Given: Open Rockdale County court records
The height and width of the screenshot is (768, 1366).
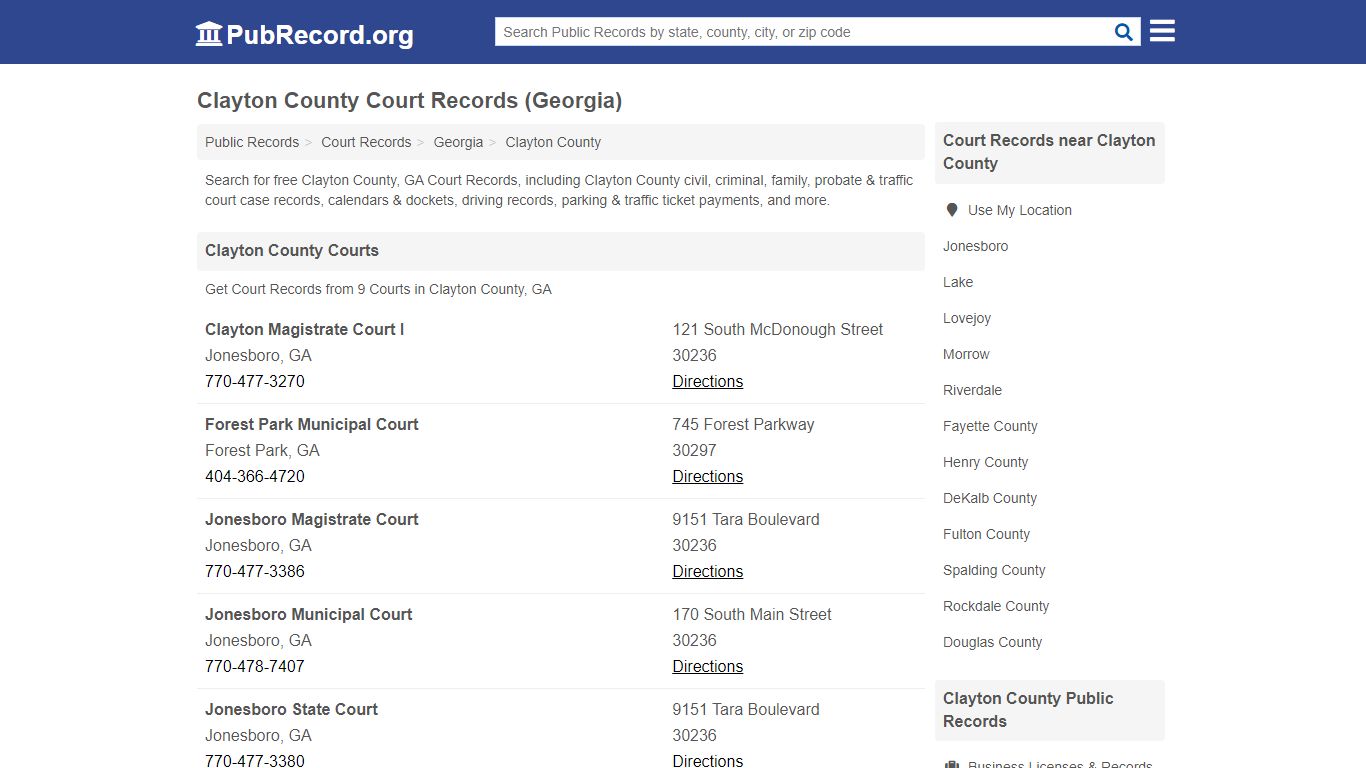Looking at the screenshot, I should coord(996,606).
